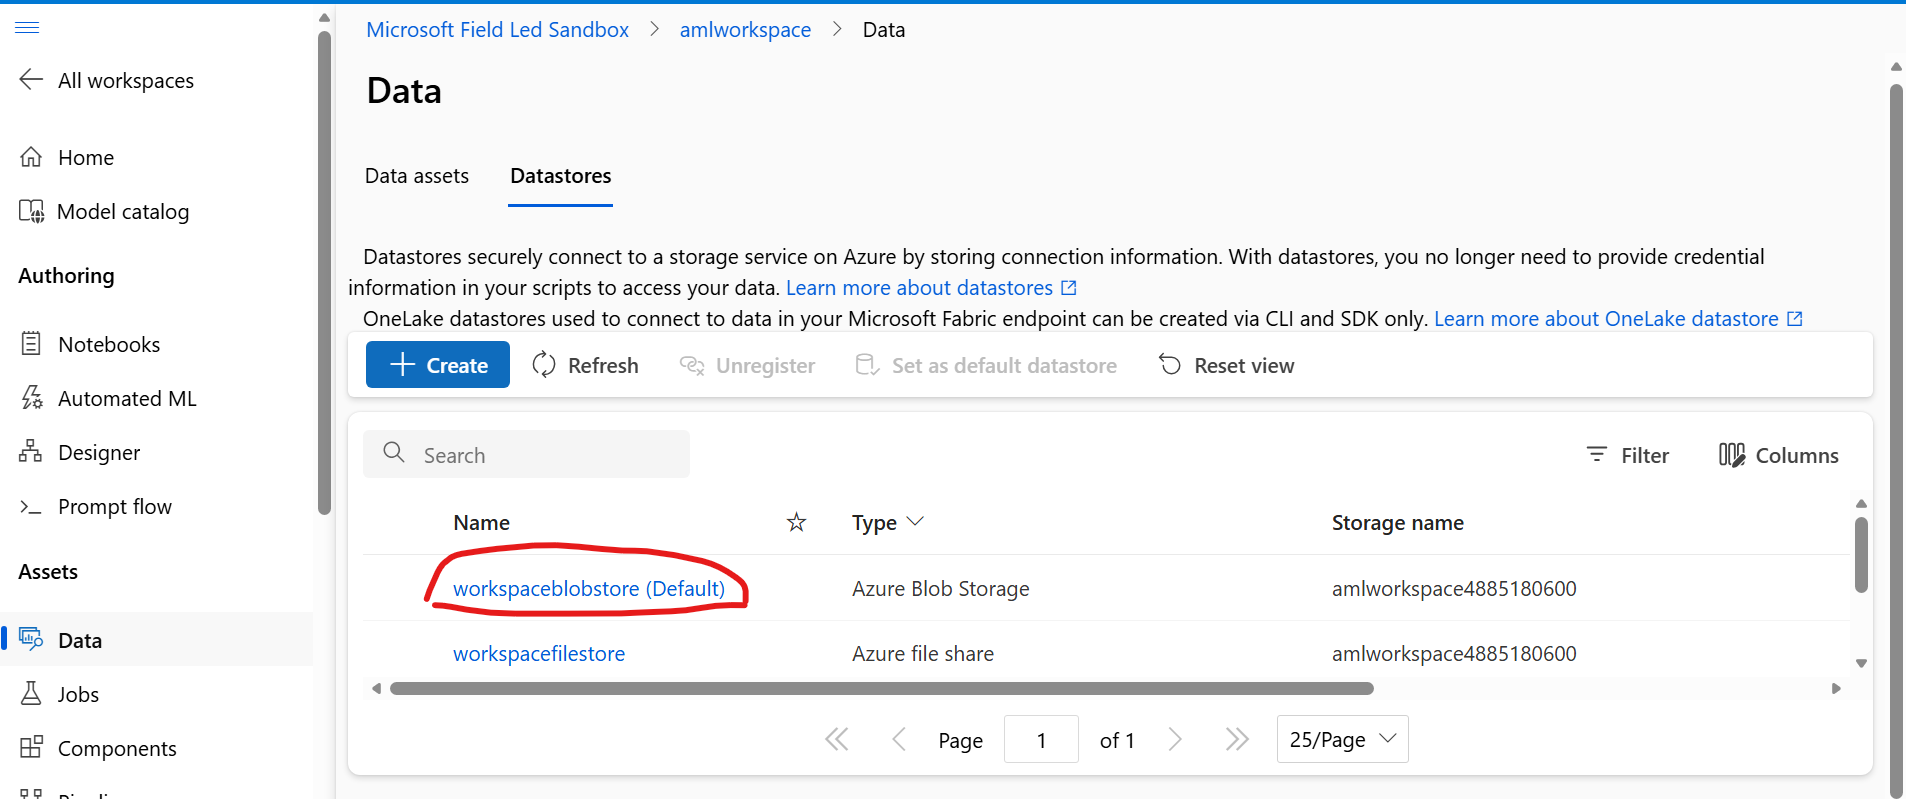This screenshot has width=1906, height=799.
Task: Click the Notebooks icon
Action: coord(31,344)
